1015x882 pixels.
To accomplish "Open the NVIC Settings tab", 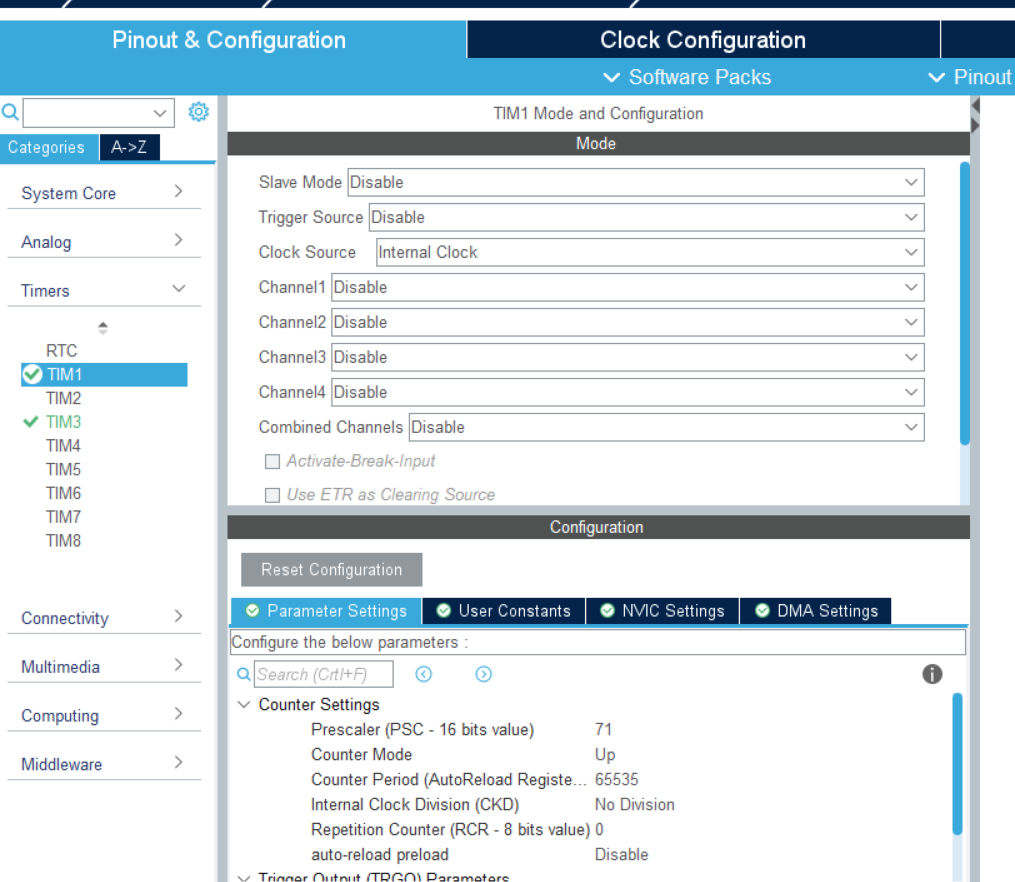I will (x=662, y=611).
